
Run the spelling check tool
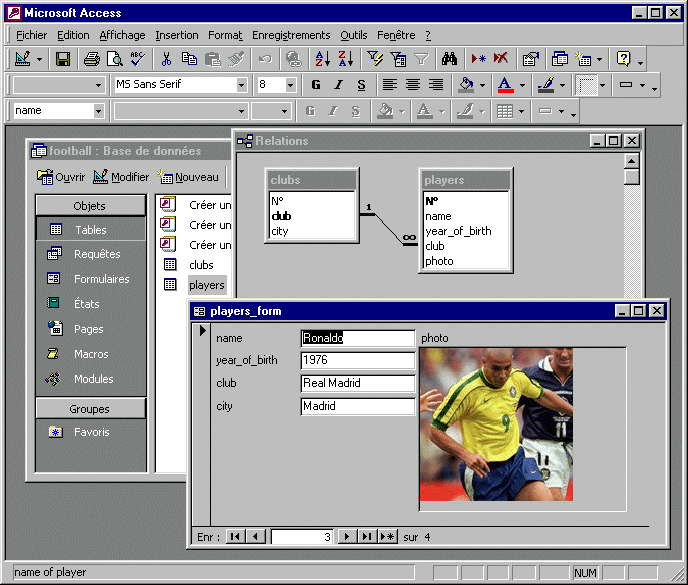pyautogui.click(x=136, y=59)
